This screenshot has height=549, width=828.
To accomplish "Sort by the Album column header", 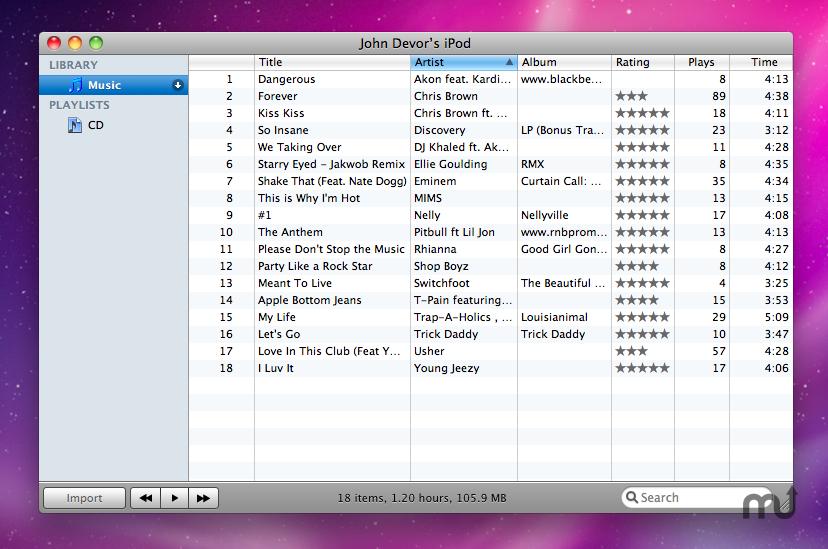I will 564,62.
